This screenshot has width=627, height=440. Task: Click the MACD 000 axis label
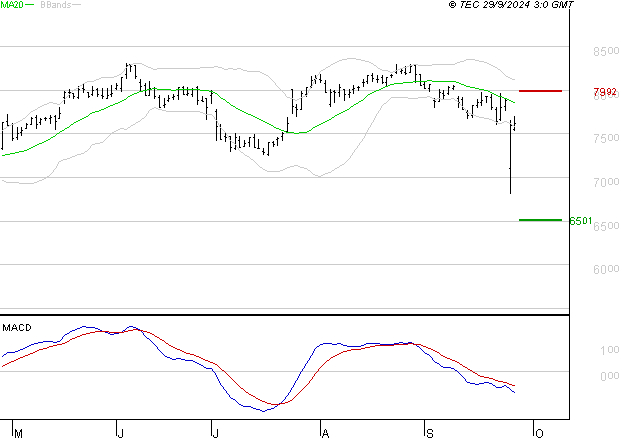tap(609, 376)
